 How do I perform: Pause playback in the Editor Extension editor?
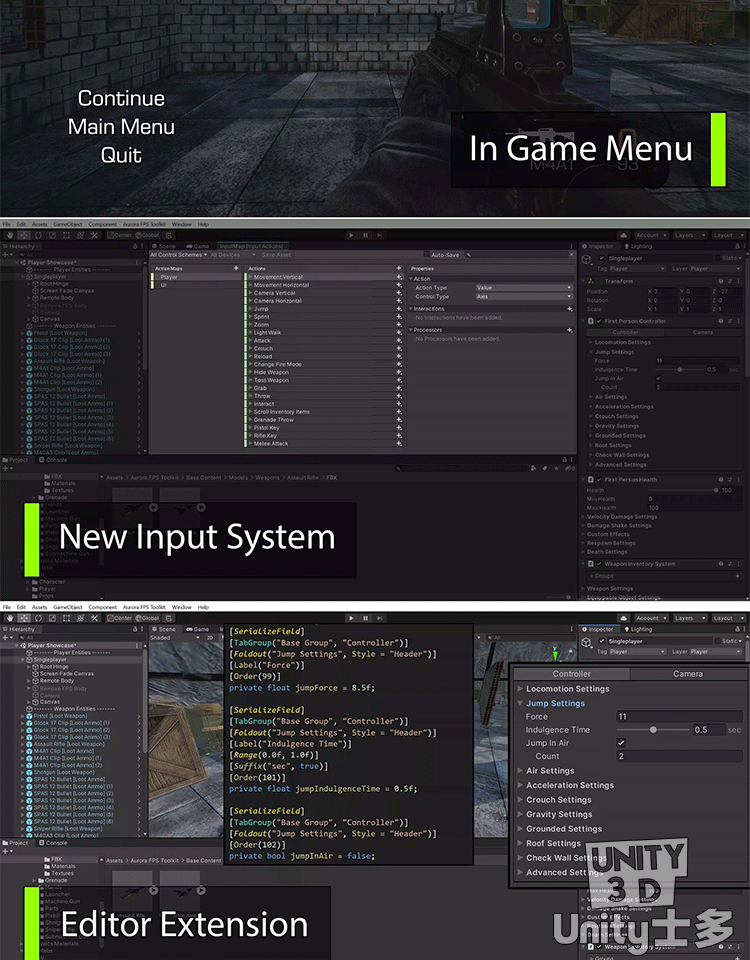[366, 618]
